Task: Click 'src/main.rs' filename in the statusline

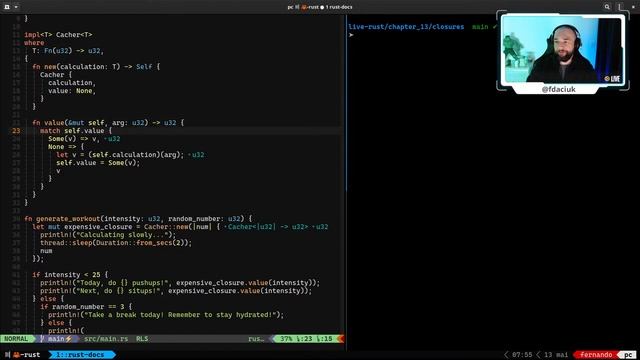Action: coord(106,339)
